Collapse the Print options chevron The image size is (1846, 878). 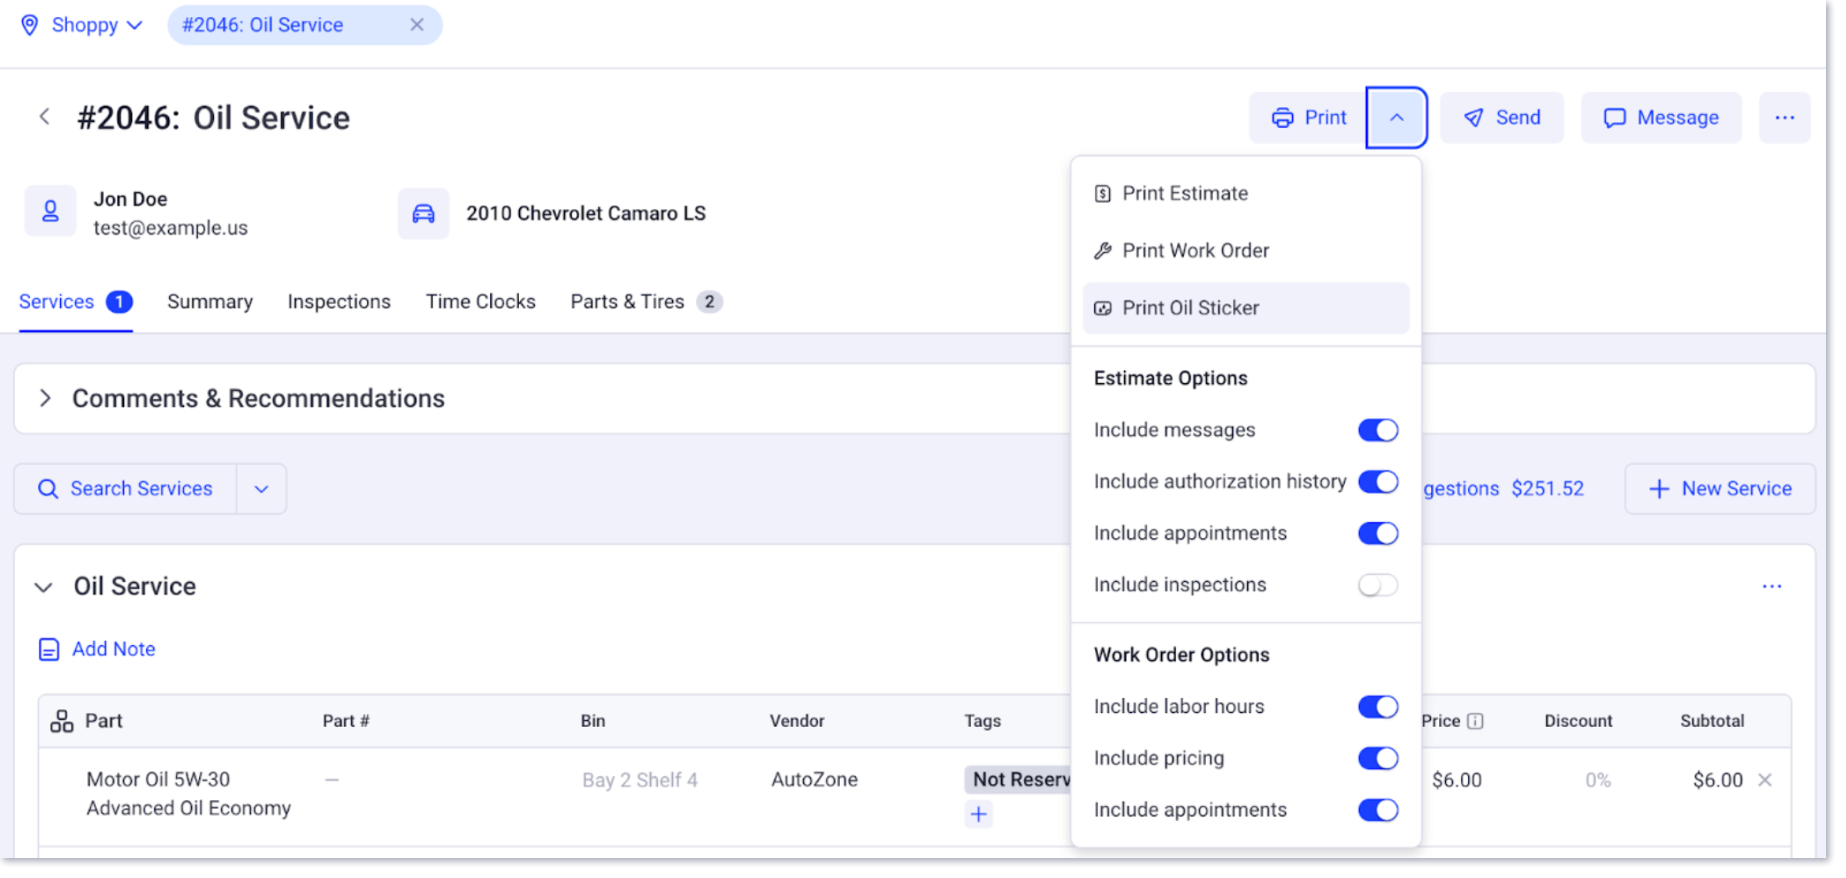(x=1396, y=118)
